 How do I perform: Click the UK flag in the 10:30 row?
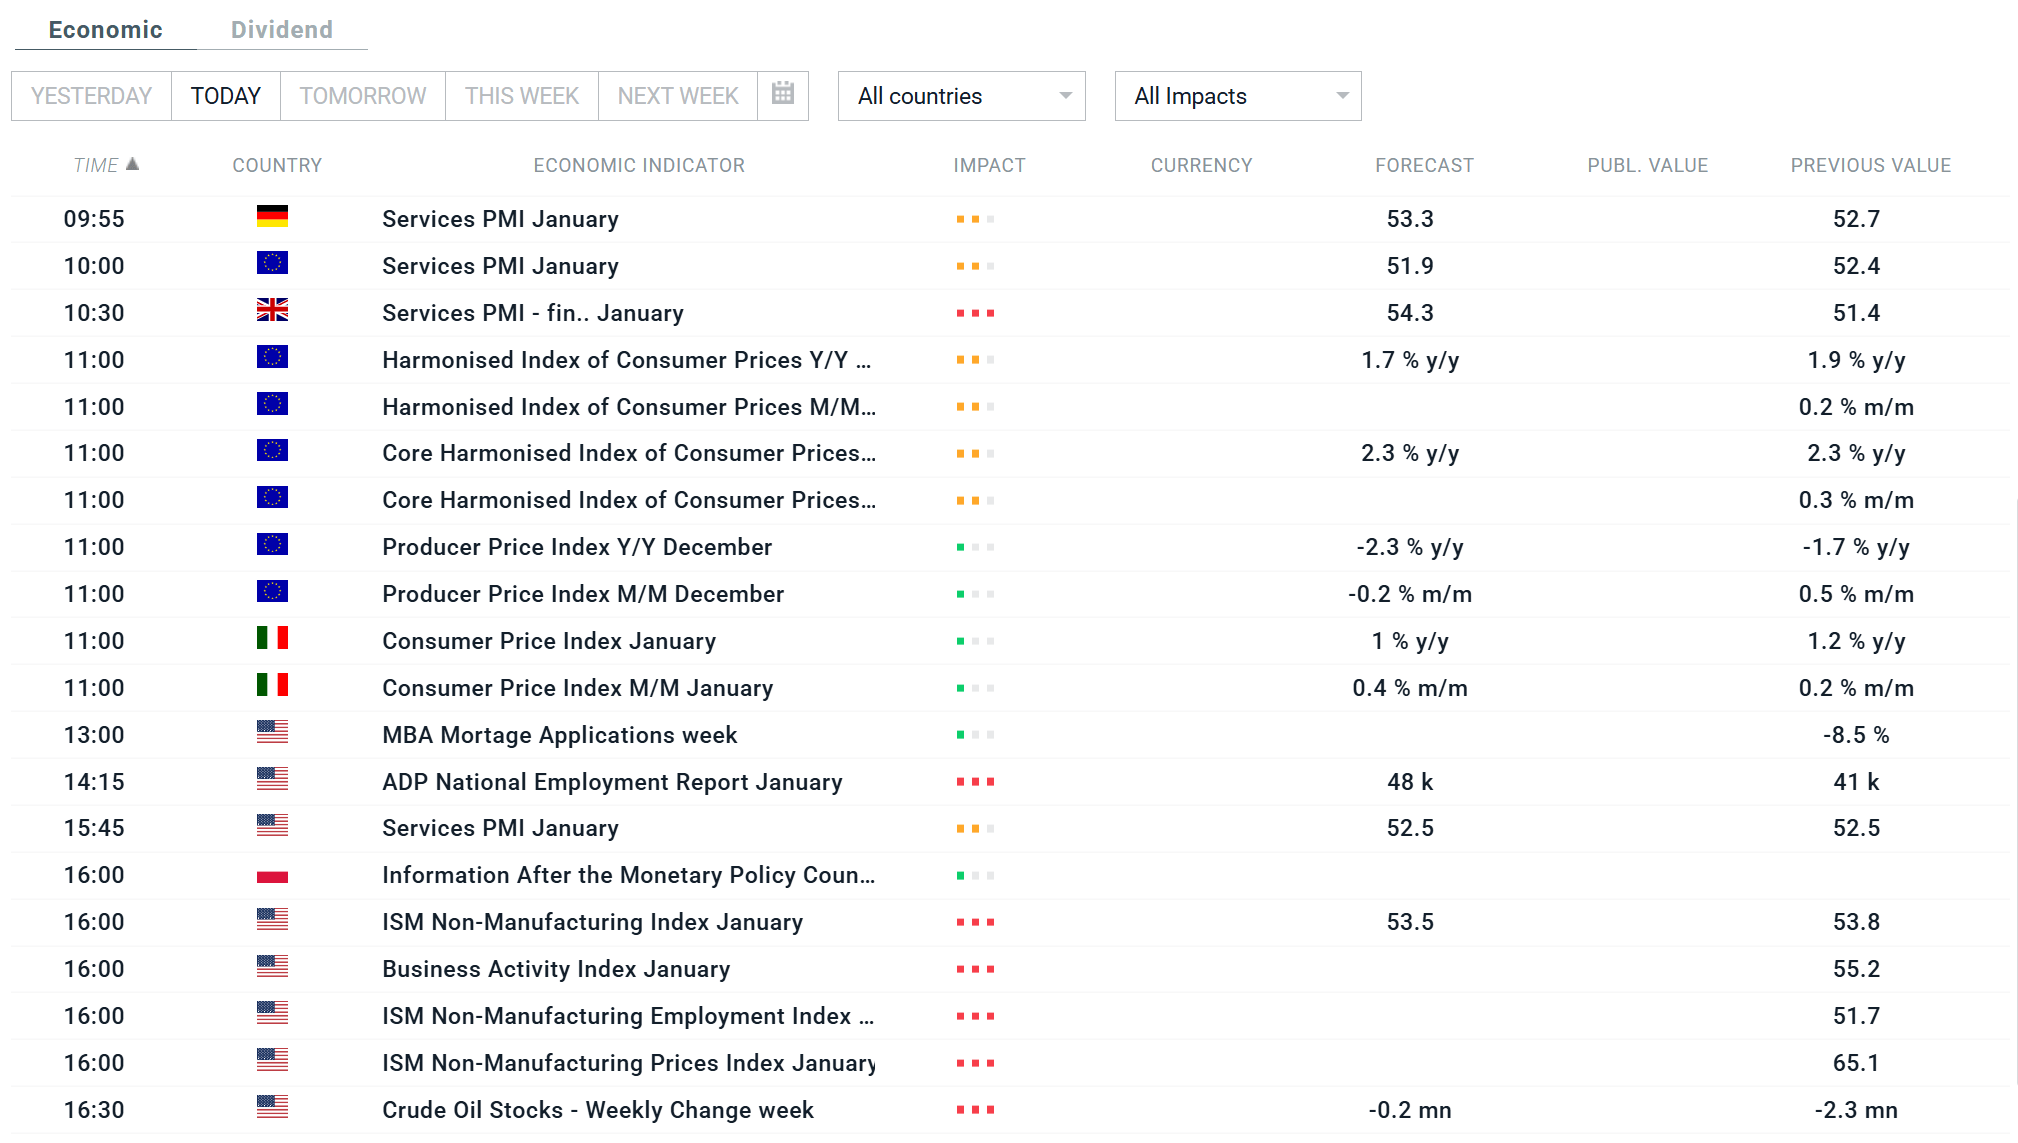(x=272, y=311)
